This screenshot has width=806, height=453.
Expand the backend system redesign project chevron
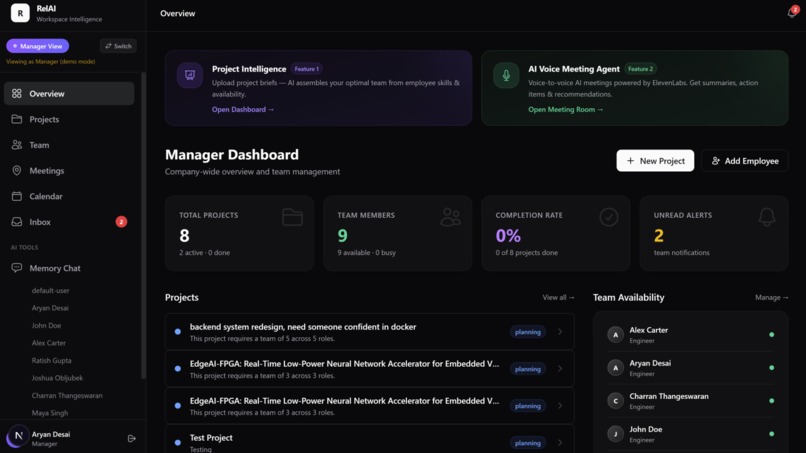pos(560,332)
